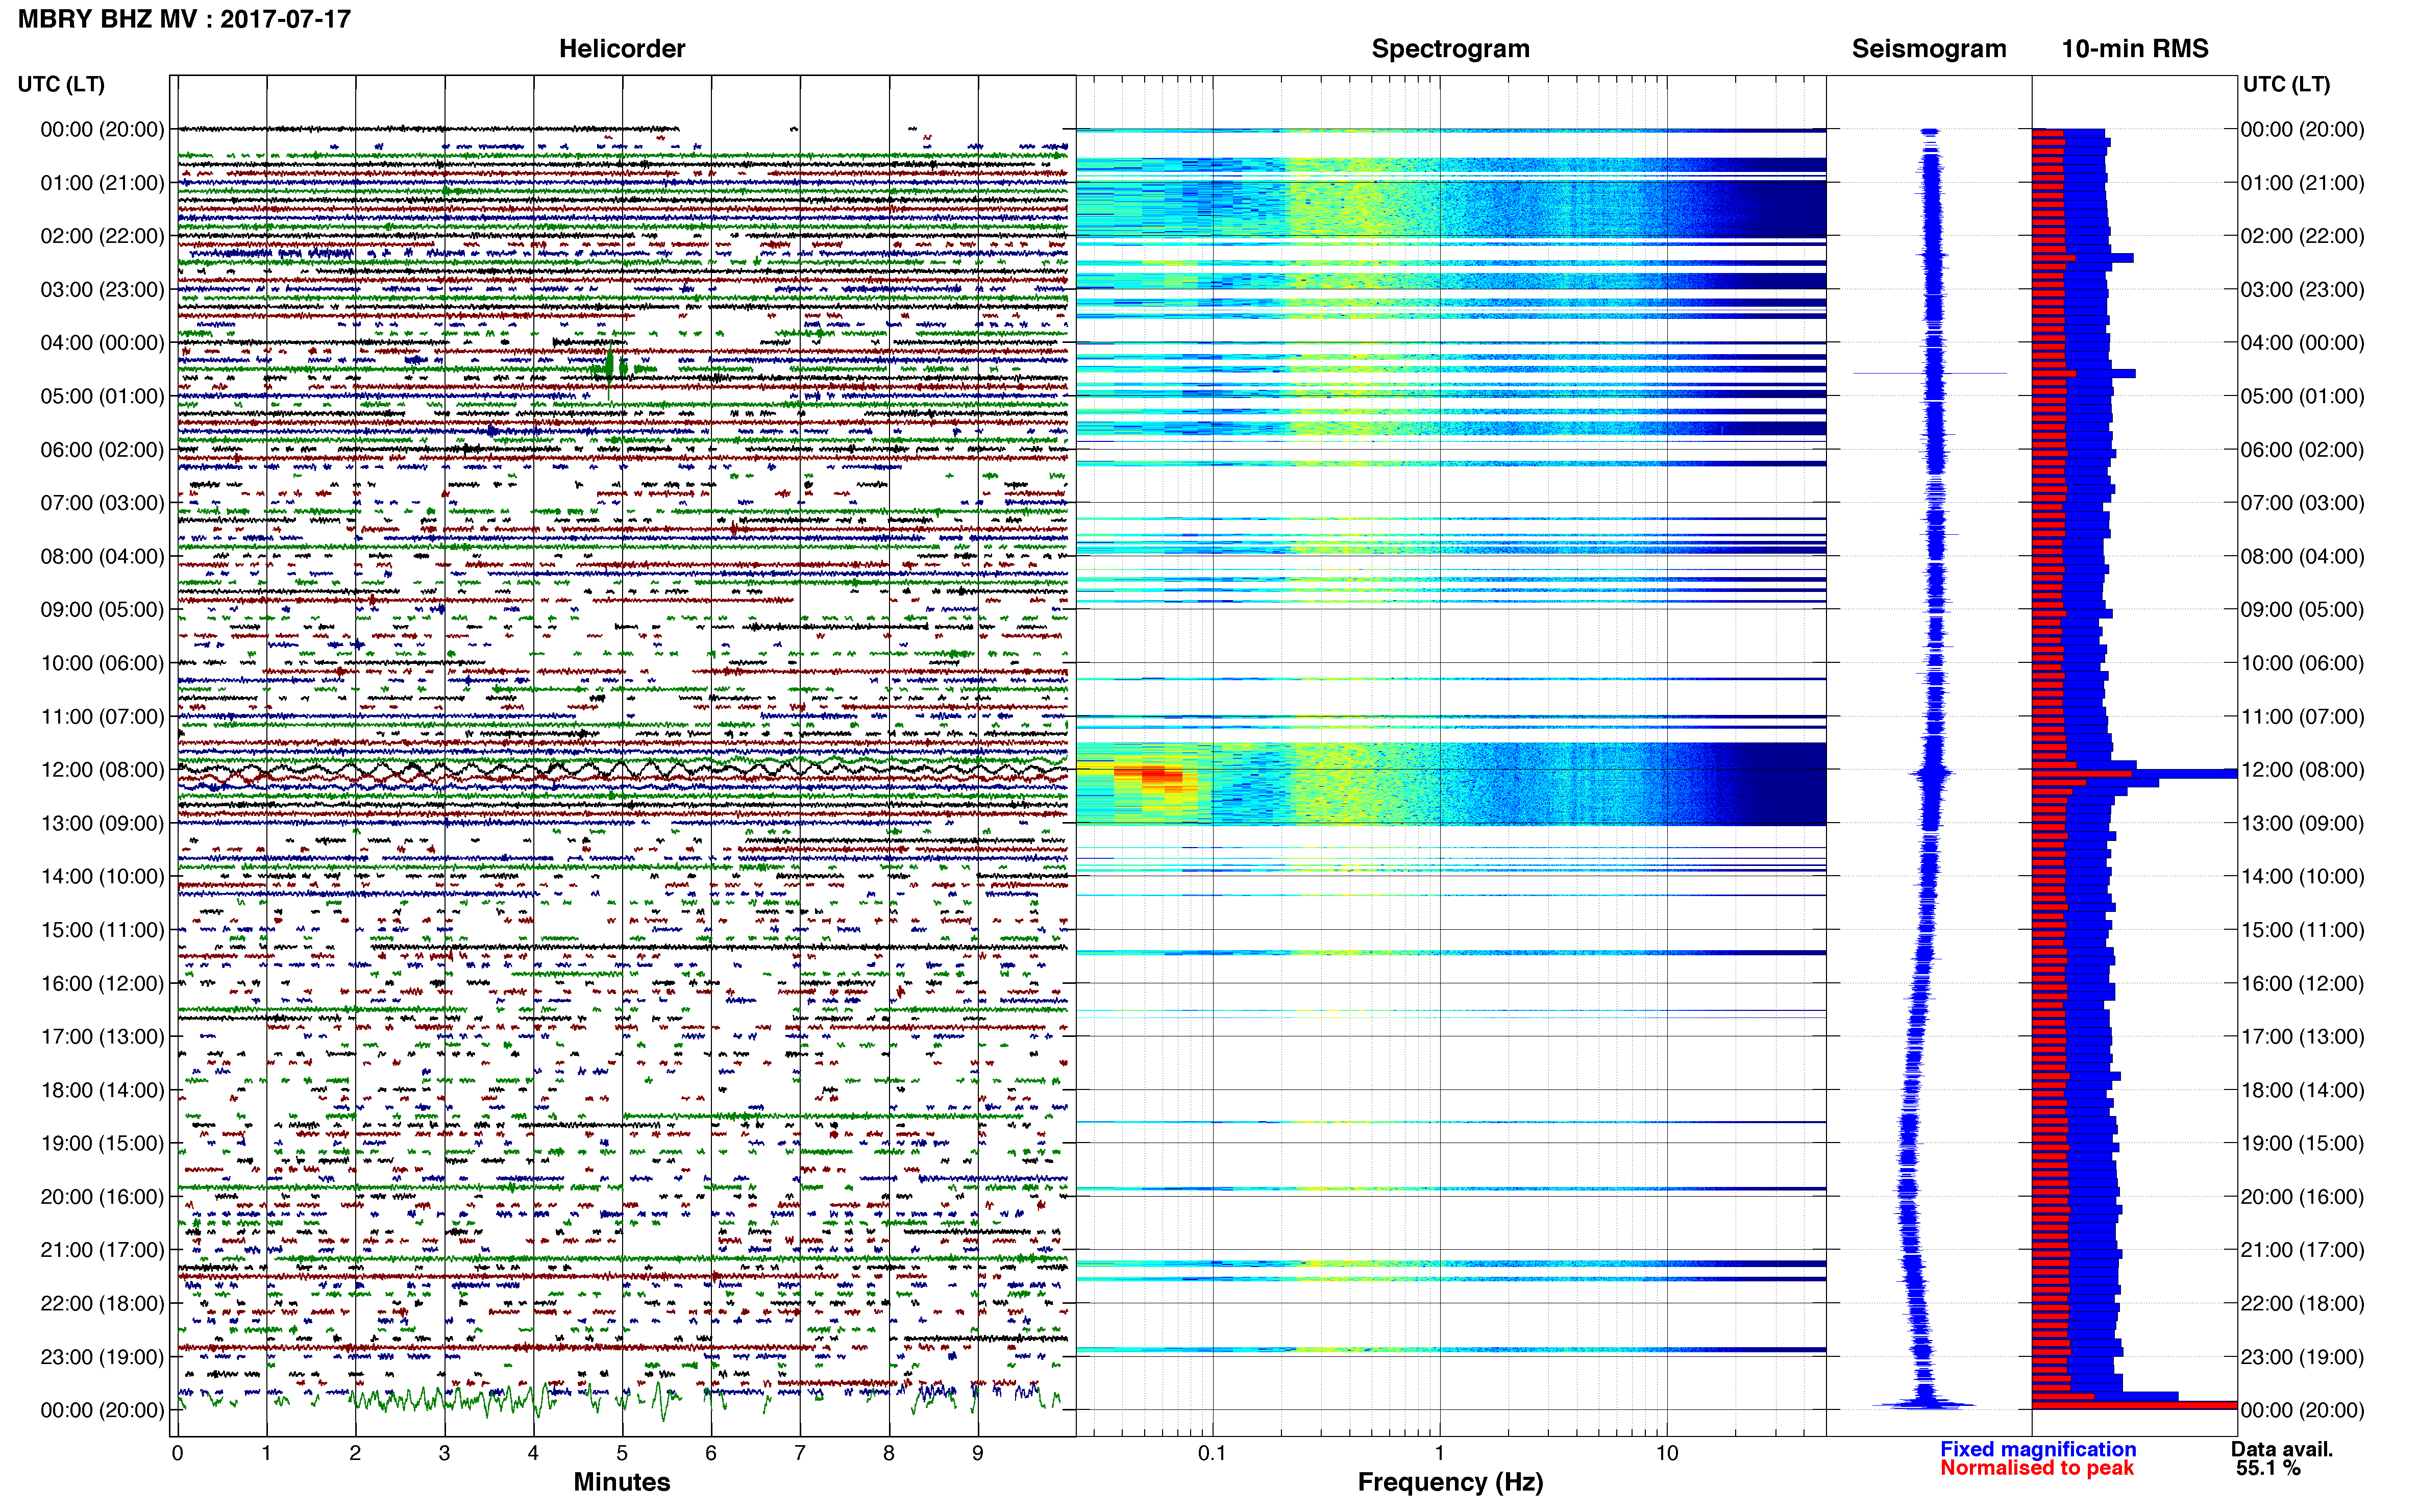Click the long red RMS bar at bottom 00:00
The image size is (2419, 1512).
click(2134, 1405)
